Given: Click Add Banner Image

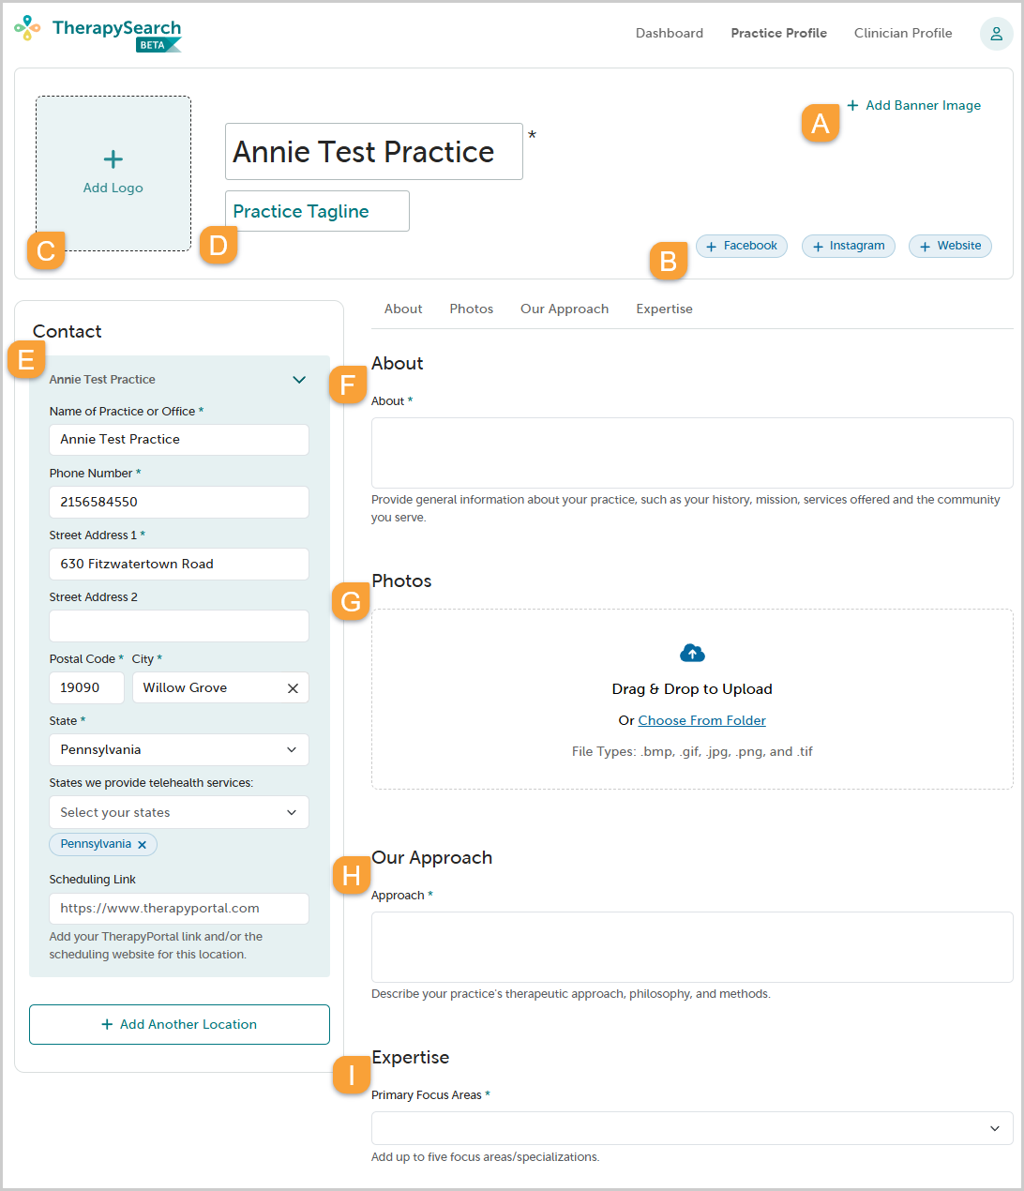Looking at the screenshot, I should pos(914,106).
